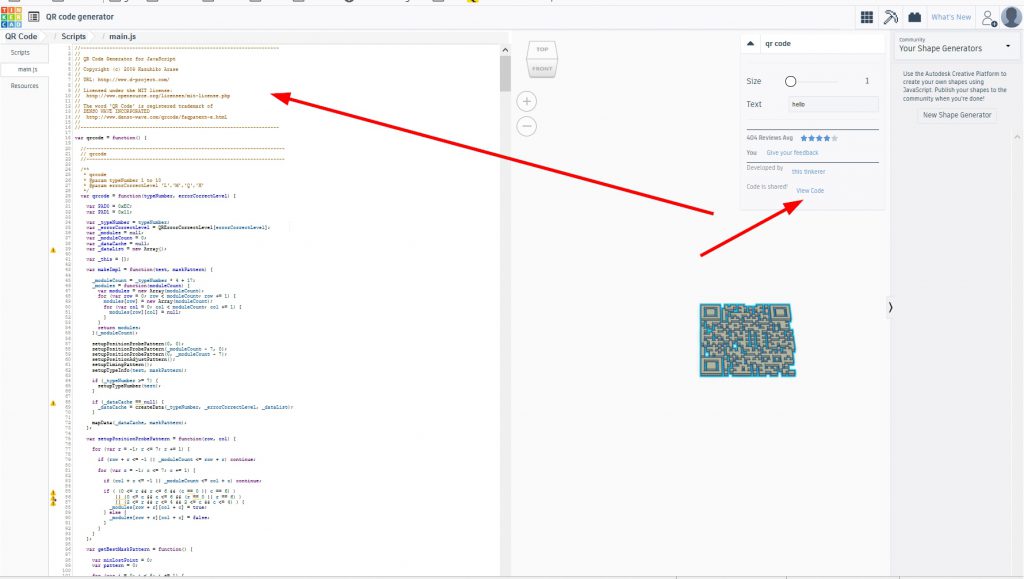Open the Your Shape Generators dropdown
The height and width of the screenshot is (579, 1024).
(x=954, y=45)
